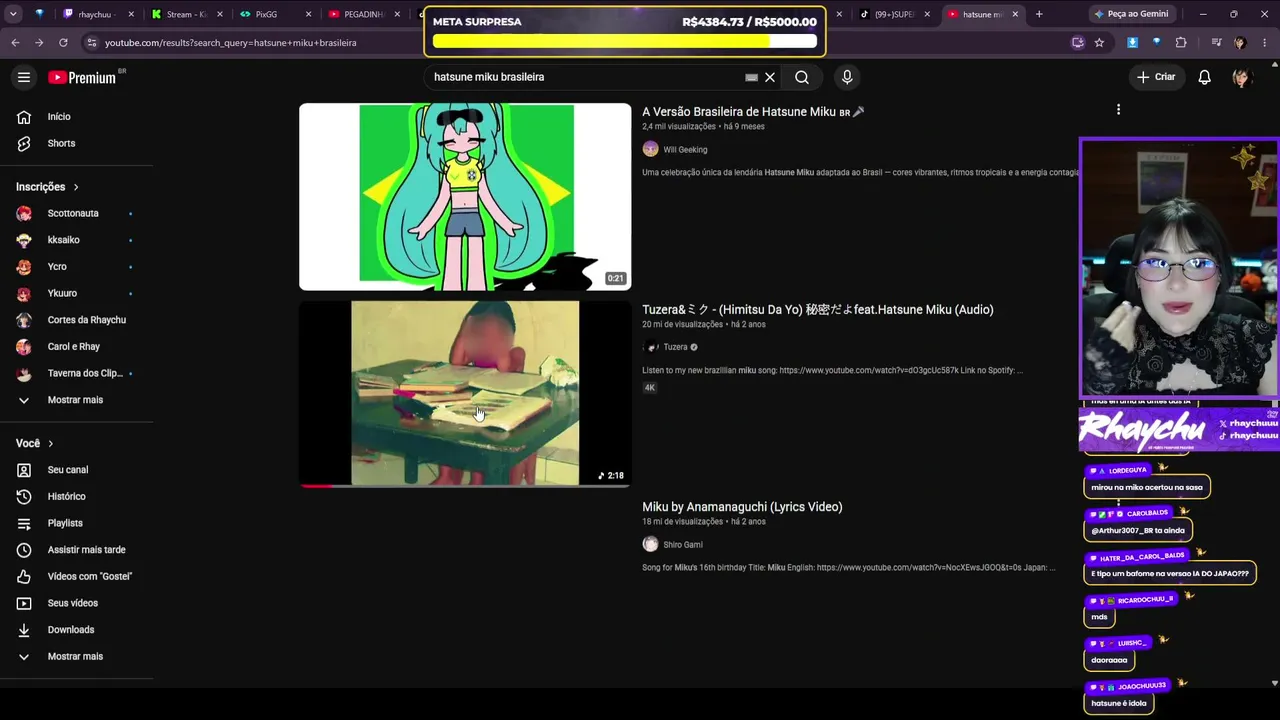
Task: Go forward in the browser
Action: point(39,43)
